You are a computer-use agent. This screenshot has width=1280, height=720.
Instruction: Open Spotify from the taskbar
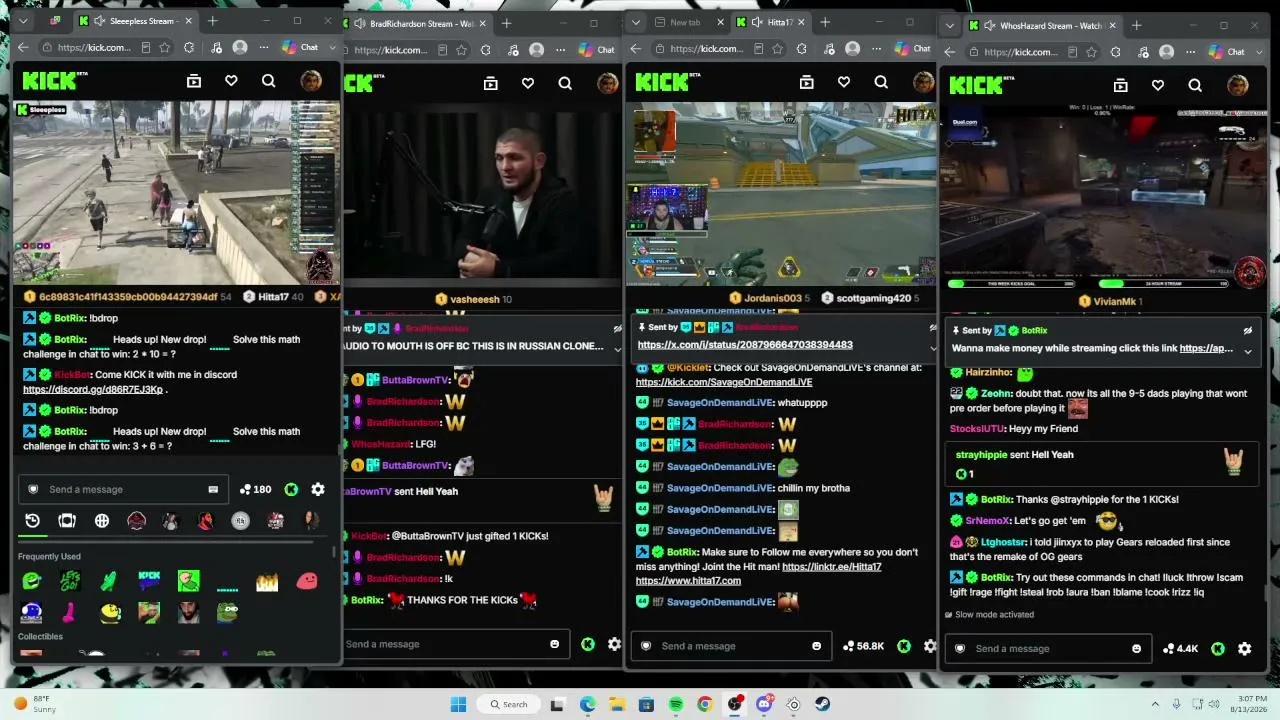pos(676,704)
